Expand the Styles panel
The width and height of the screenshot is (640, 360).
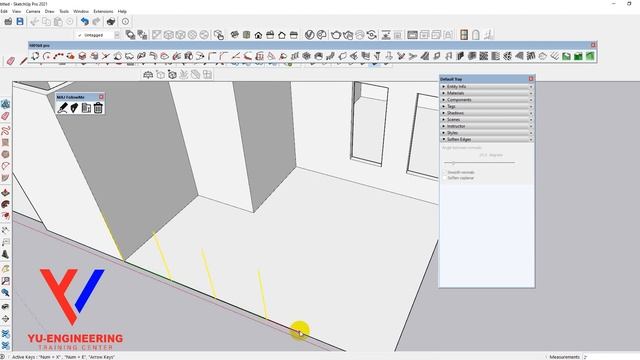444,133
